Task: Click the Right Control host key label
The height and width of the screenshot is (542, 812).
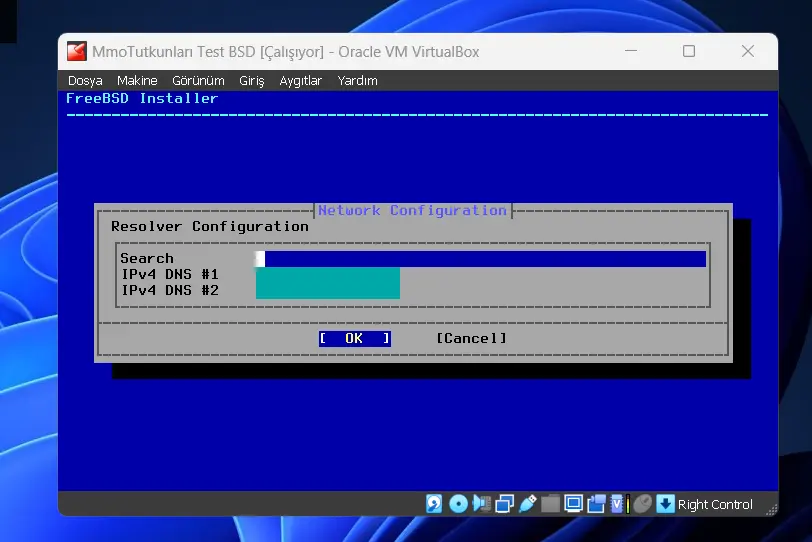Action: point(715,504)
